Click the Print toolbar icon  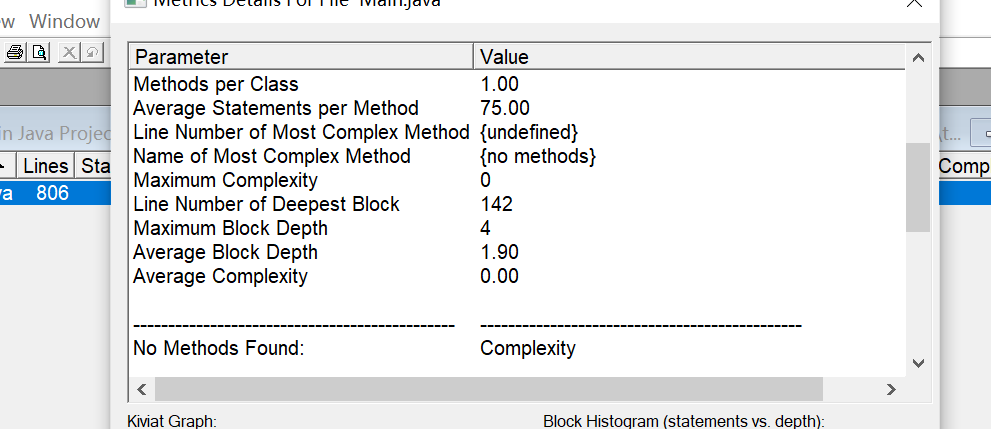(x=15, y=52)
